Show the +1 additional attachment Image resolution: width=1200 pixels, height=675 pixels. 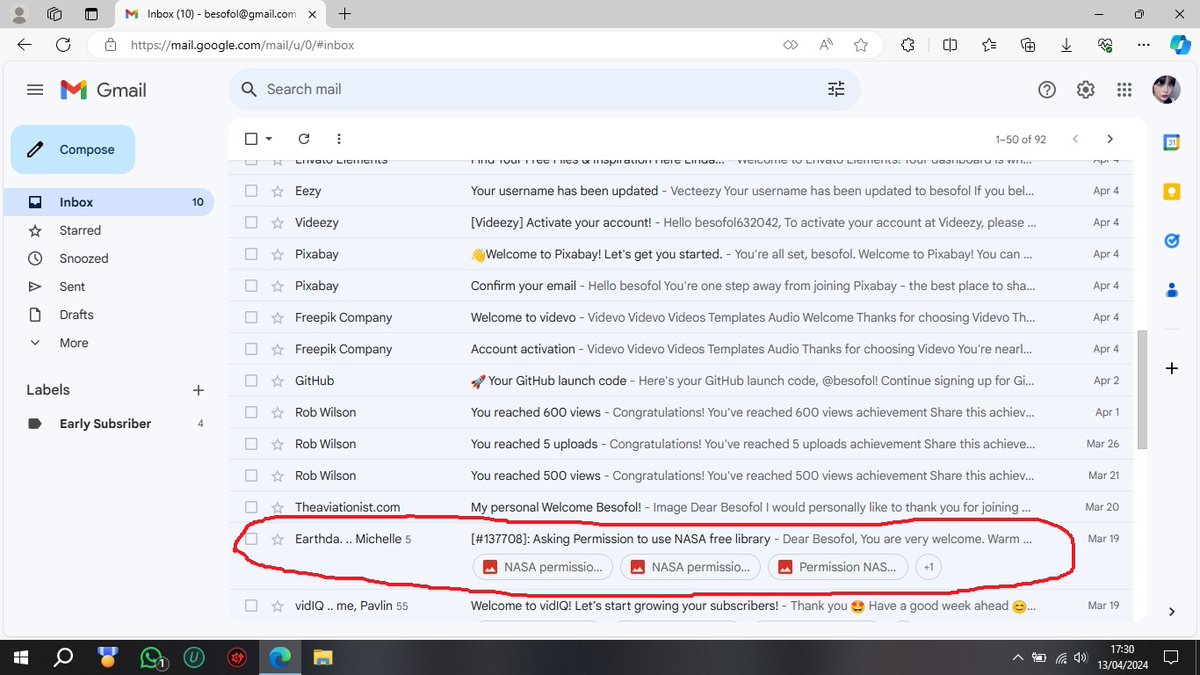click(929, 567)
